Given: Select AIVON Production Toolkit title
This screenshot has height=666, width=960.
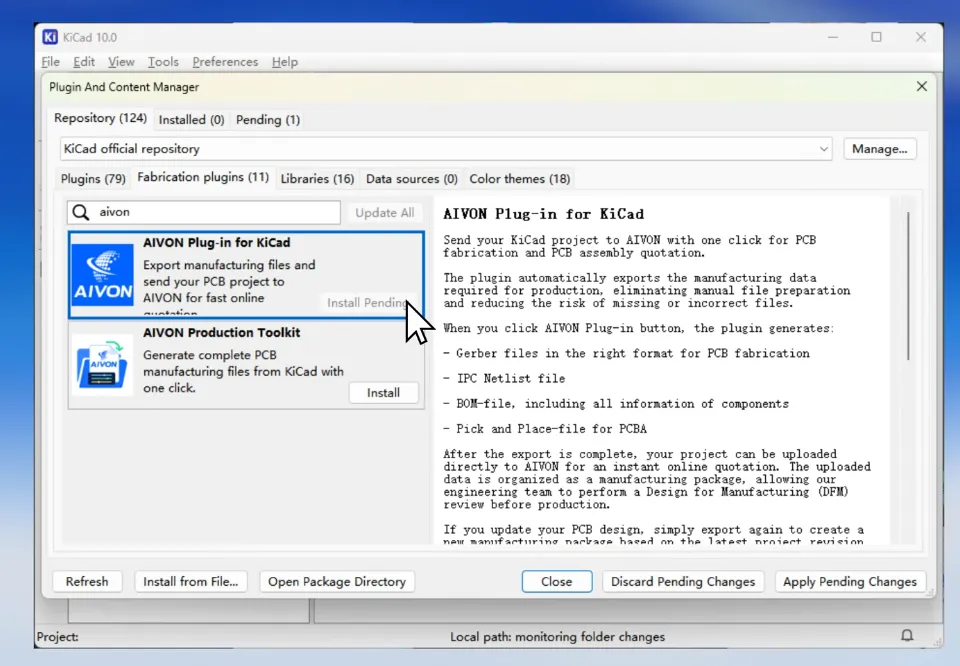Looking at the screenshot, I should click(222, 332).
